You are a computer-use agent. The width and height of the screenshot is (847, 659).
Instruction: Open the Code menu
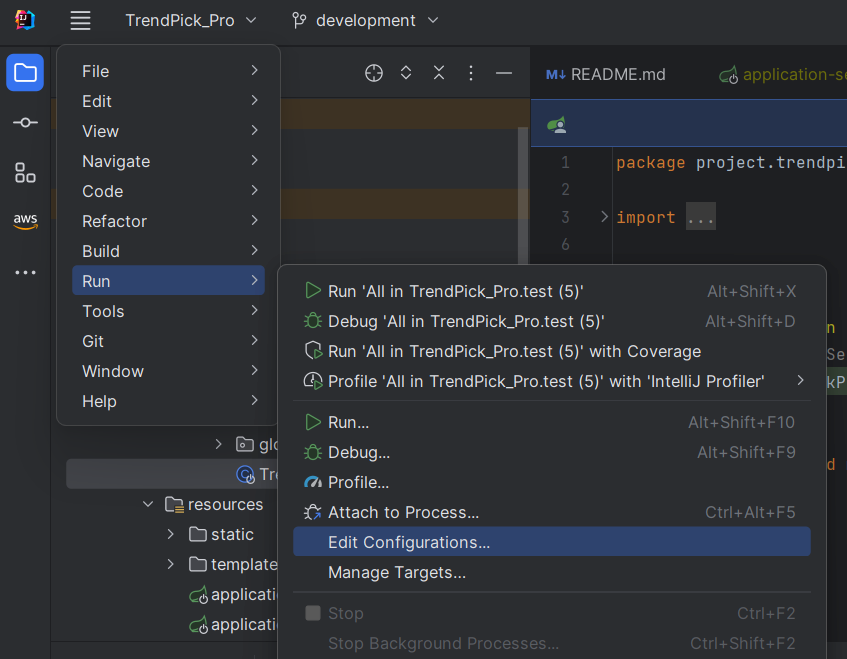(168, 191)
